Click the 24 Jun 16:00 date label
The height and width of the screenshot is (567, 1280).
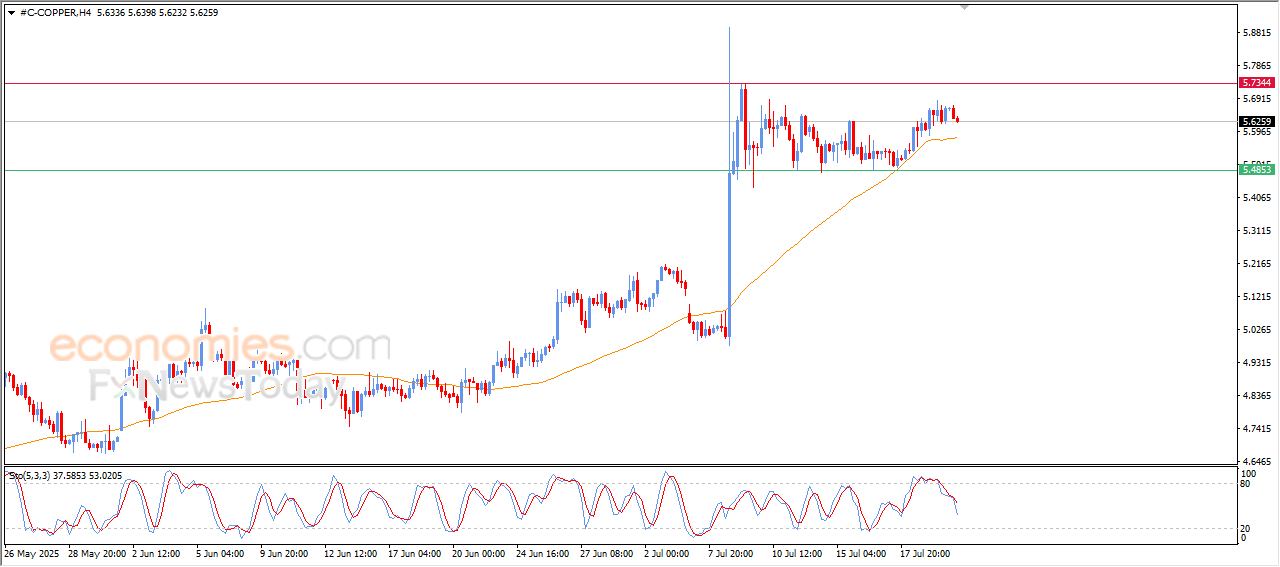(543, 552)
